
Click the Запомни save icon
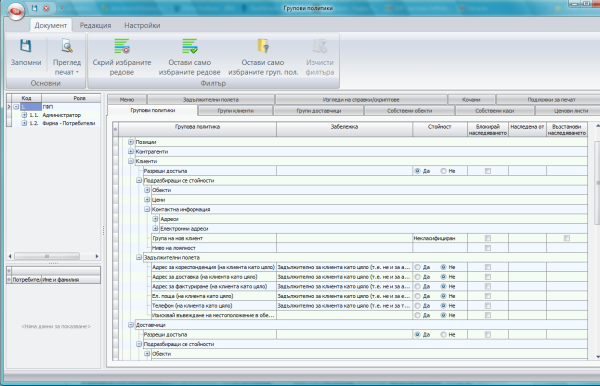tap(26, 46)
